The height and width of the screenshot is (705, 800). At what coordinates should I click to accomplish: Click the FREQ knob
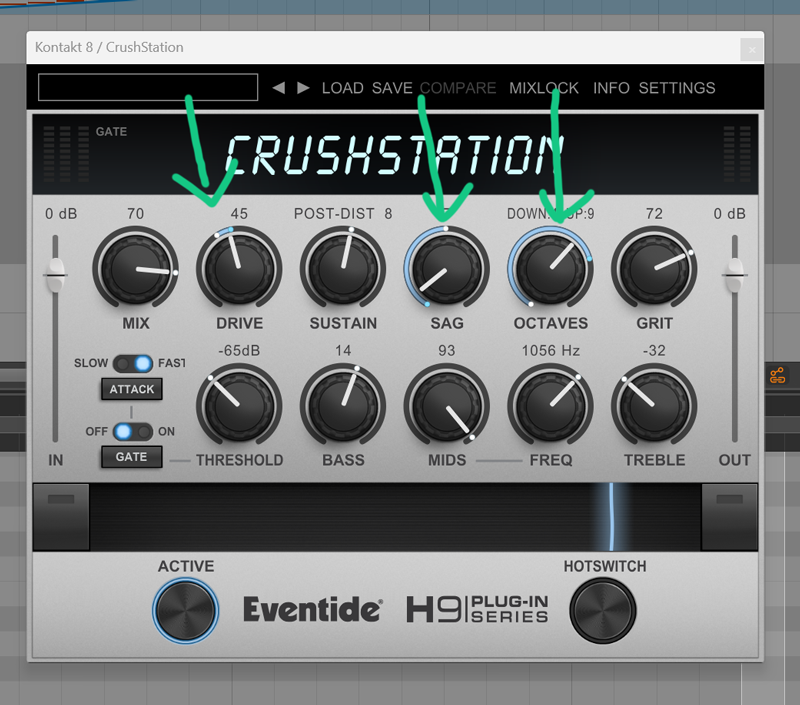[x=551, y=406]
